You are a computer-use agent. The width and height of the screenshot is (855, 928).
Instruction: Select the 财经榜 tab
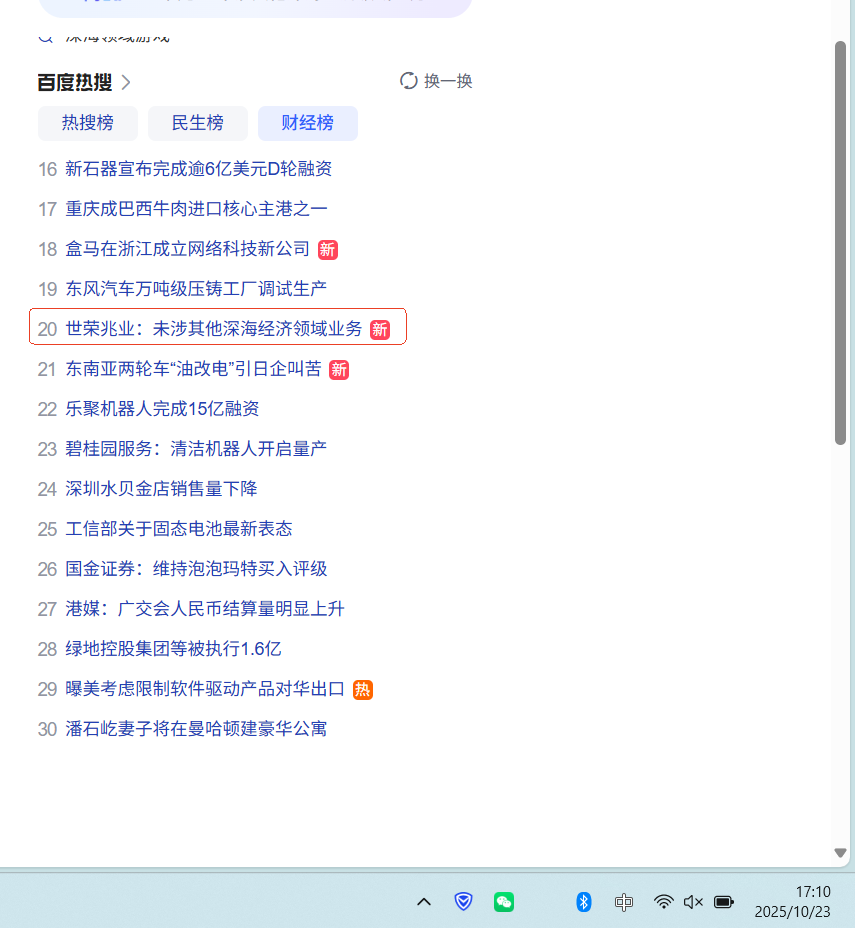point(308,123)
